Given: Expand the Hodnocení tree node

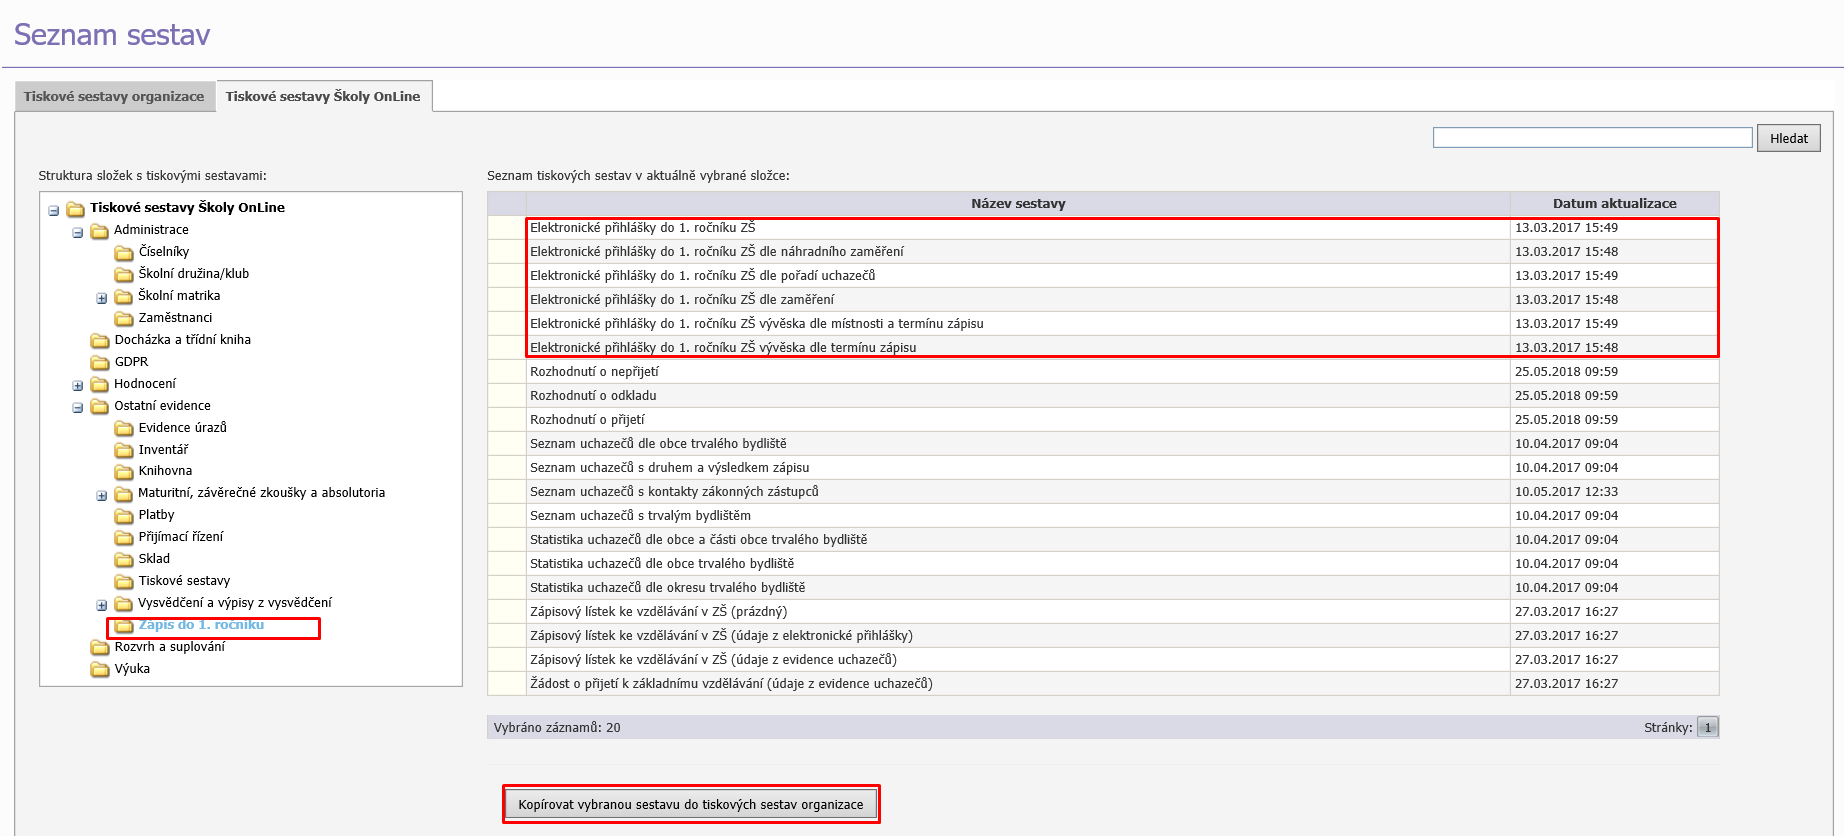Looking at the screenshot, I should tap(78, 386).
